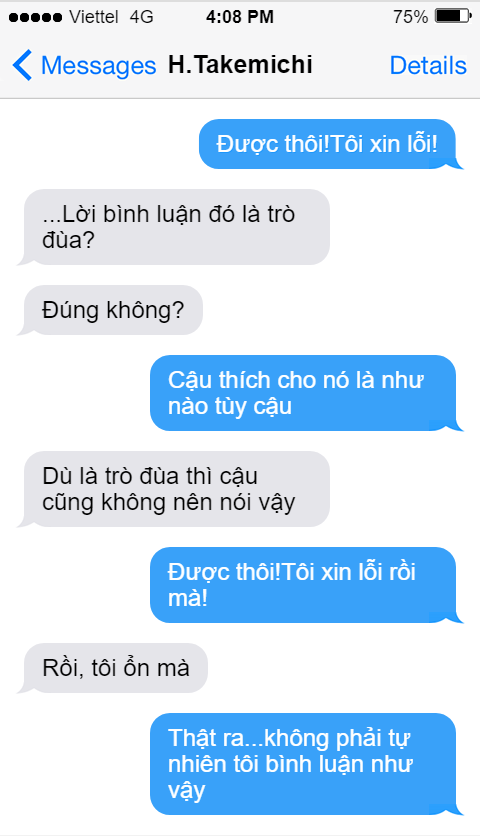
Task: Tap the word "vậy" in last bubble
Action: point(186,791)
